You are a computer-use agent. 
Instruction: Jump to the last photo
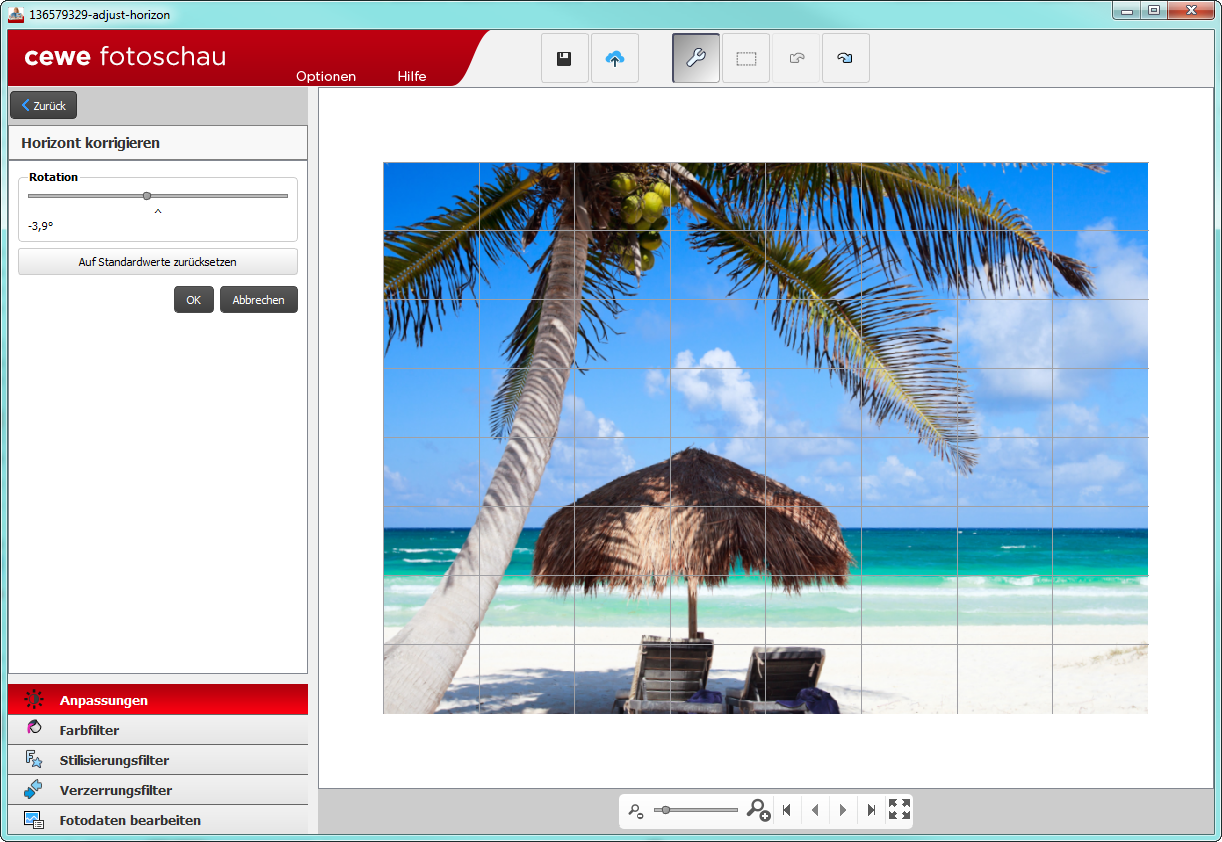pos(871,810)
